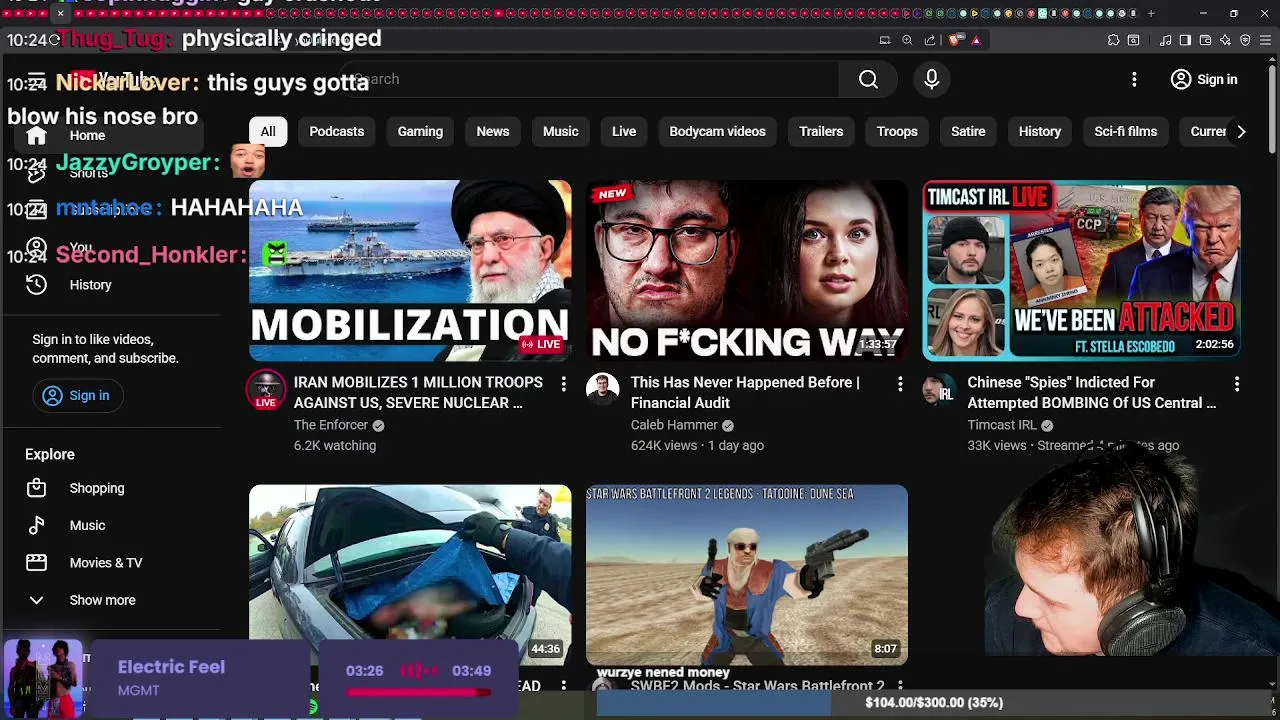
Task: Open Brave Rewards triangle icon
Action: [976, 40]
